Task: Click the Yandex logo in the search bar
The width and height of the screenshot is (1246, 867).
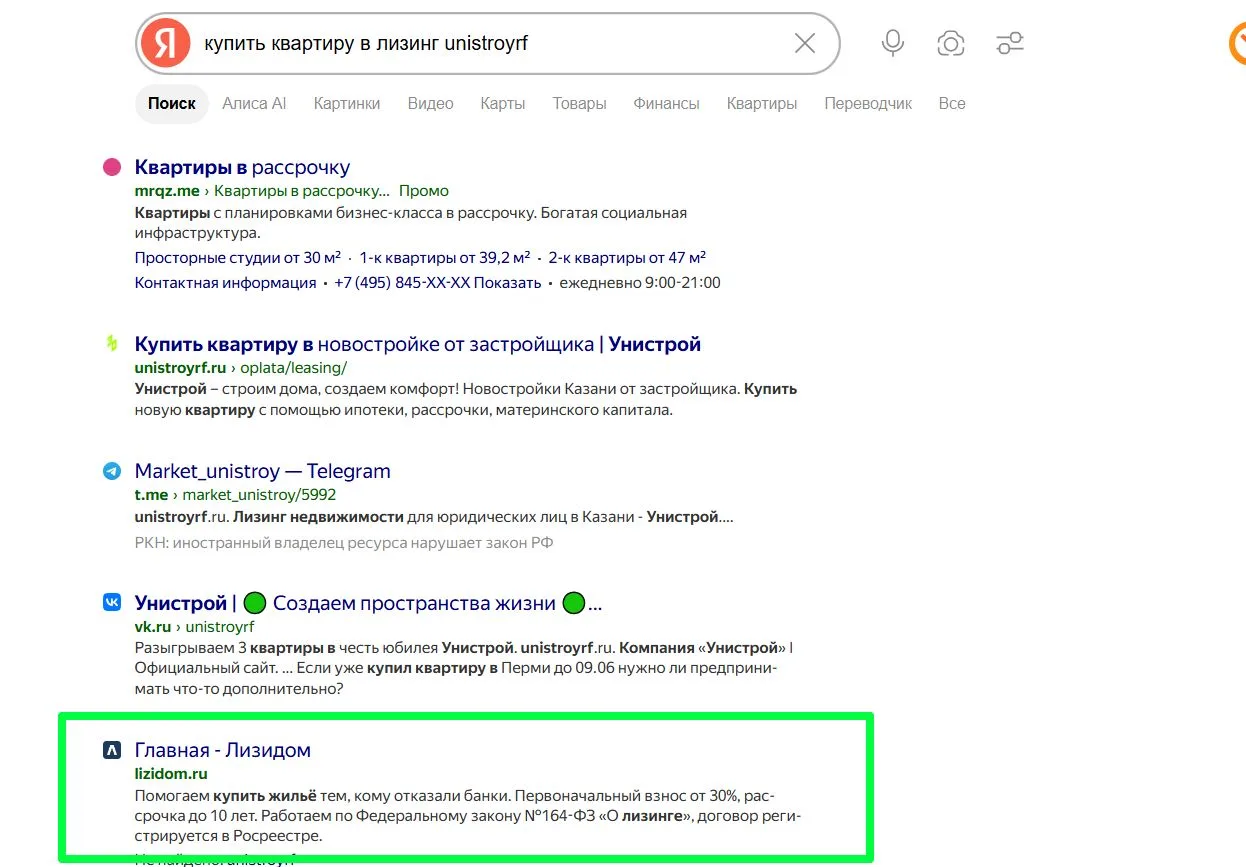Action: (x=165, y=43)
